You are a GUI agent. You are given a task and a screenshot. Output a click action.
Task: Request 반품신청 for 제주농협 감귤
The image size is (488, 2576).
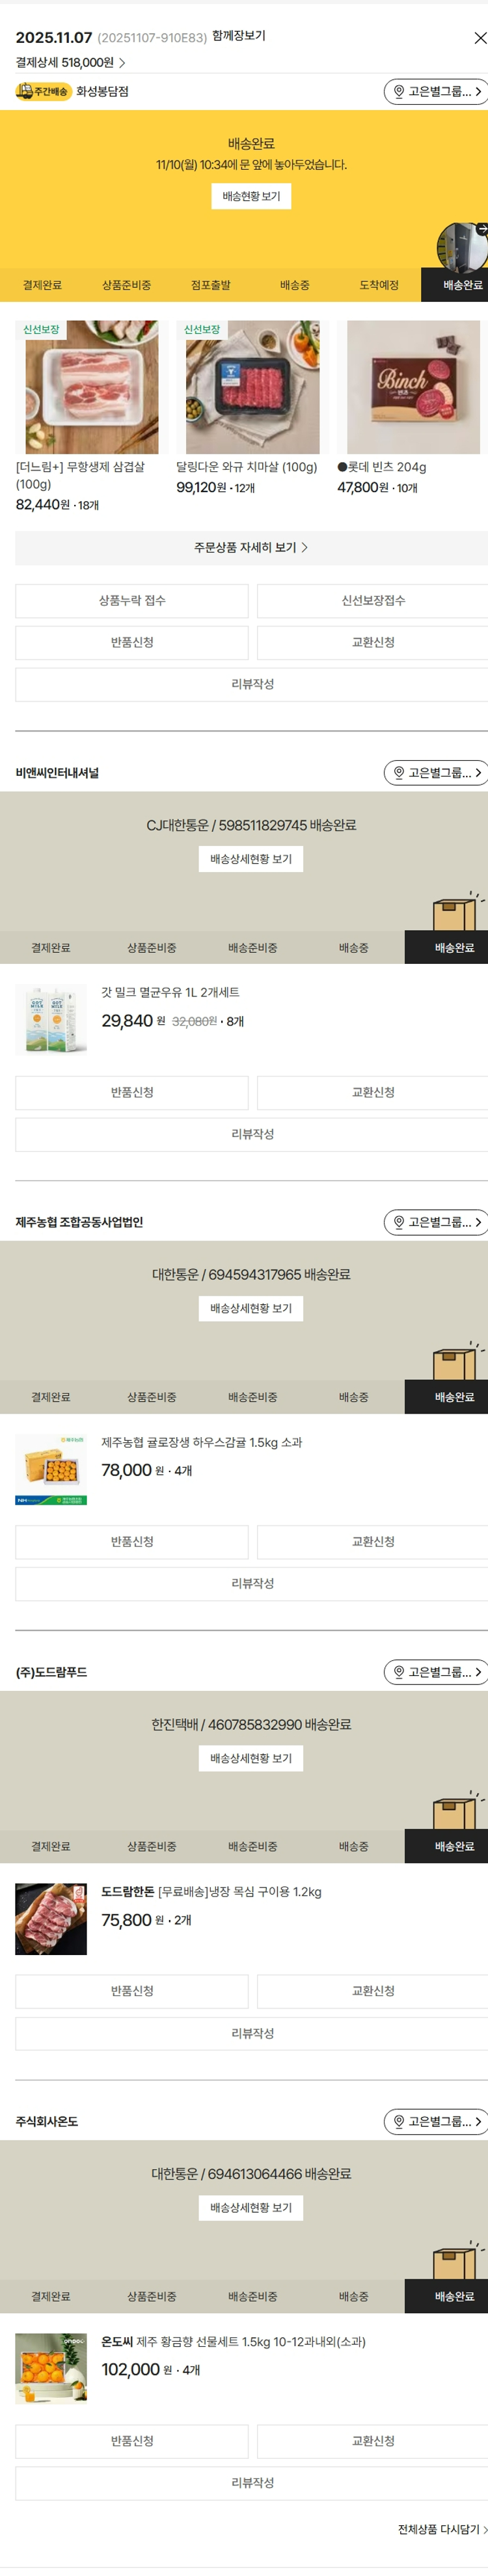pos(132,1542)
